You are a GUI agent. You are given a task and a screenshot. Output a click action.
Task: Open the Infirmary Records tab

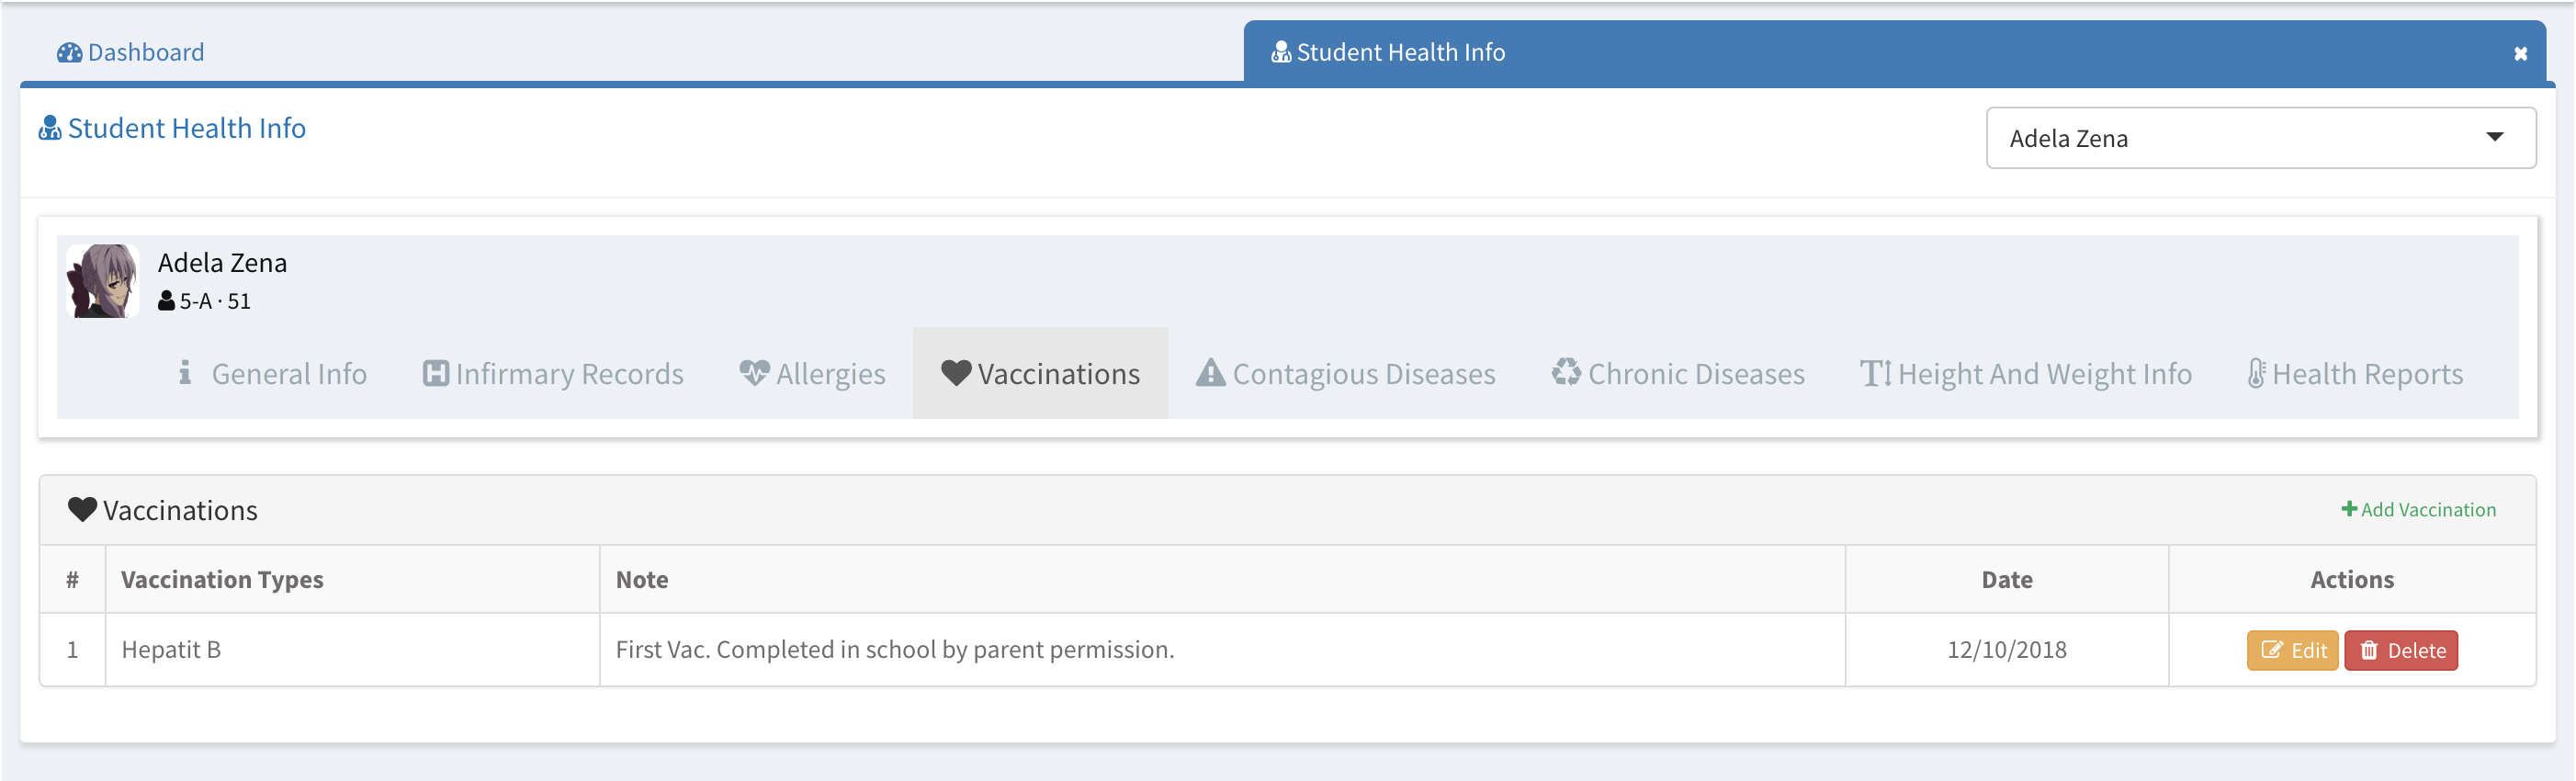(x=553, y=373)
